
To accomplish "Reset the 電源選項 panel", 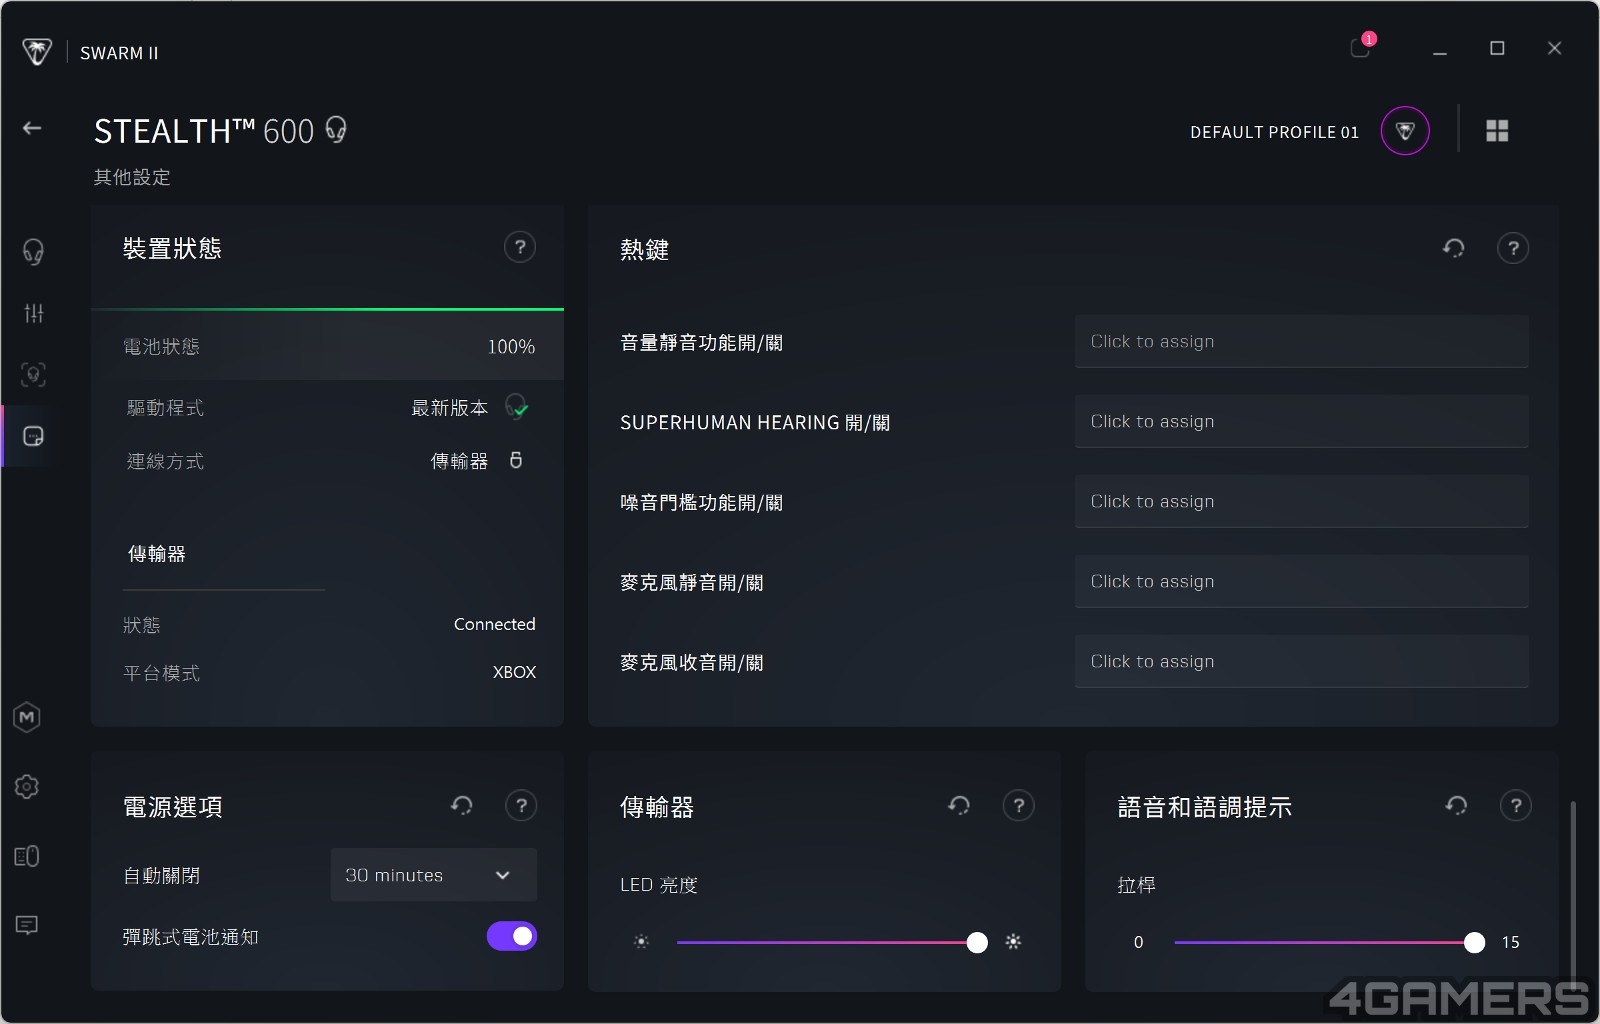I will [x=462, y=805].
